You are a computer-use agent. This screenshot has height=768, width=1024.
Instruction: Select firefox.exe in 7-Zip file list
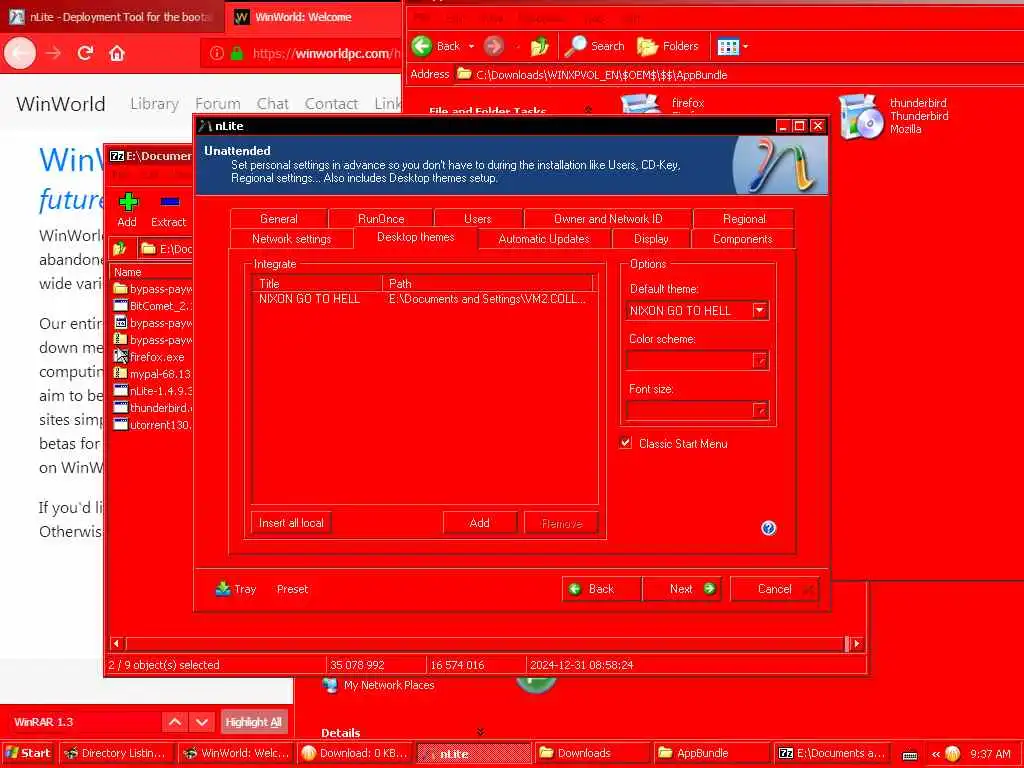(157, 357)
